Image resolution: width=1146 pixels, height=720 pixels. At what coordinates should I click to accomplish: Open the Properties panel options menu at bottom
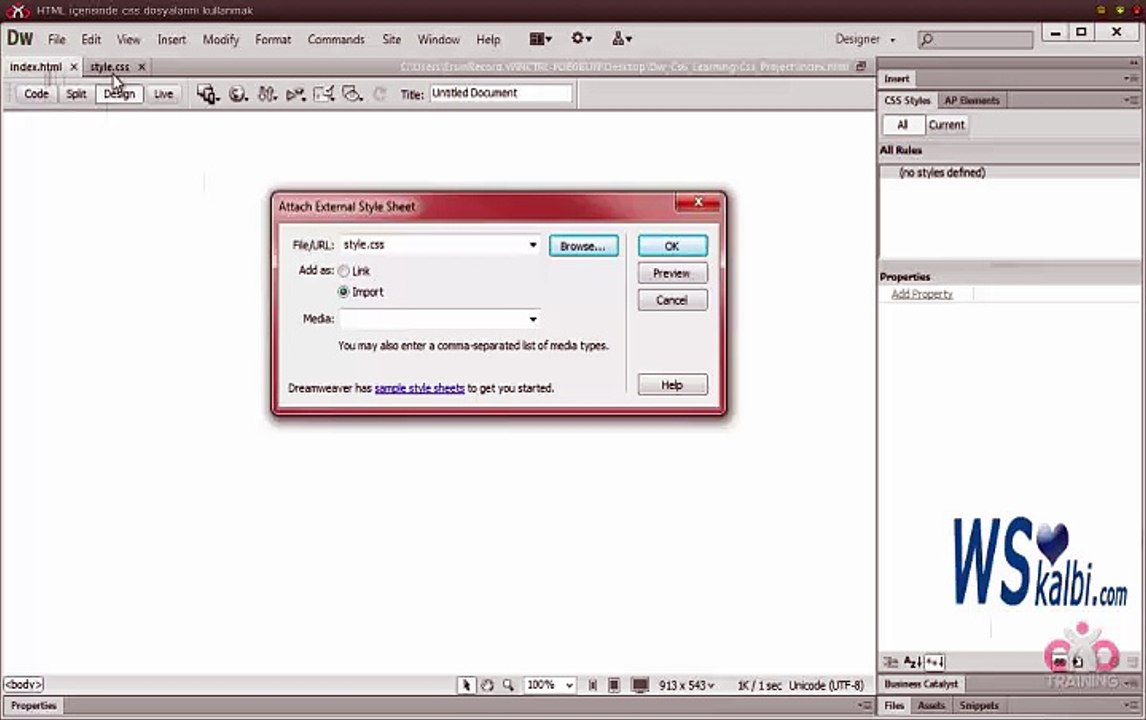tap(865, 705)
